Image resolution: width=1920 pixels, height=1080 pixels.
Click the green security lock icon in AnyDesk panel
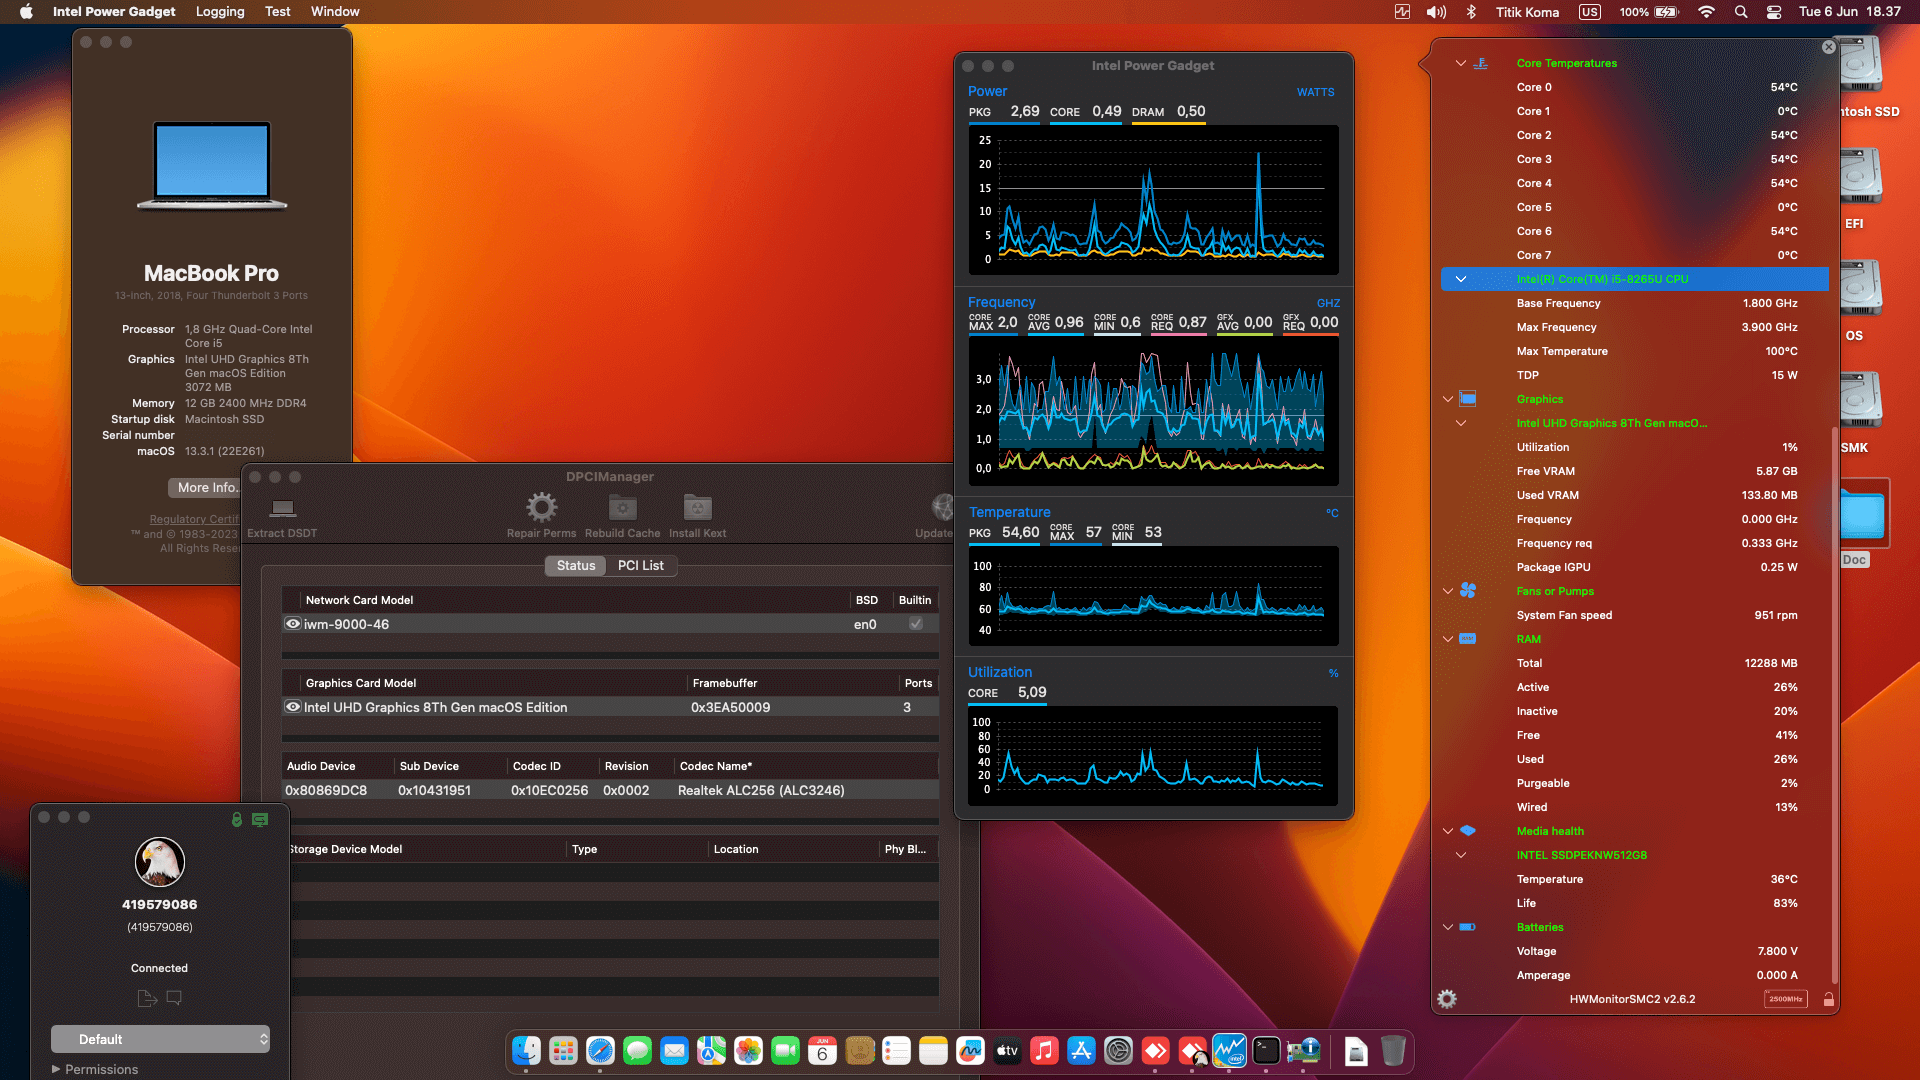point(237,819)
